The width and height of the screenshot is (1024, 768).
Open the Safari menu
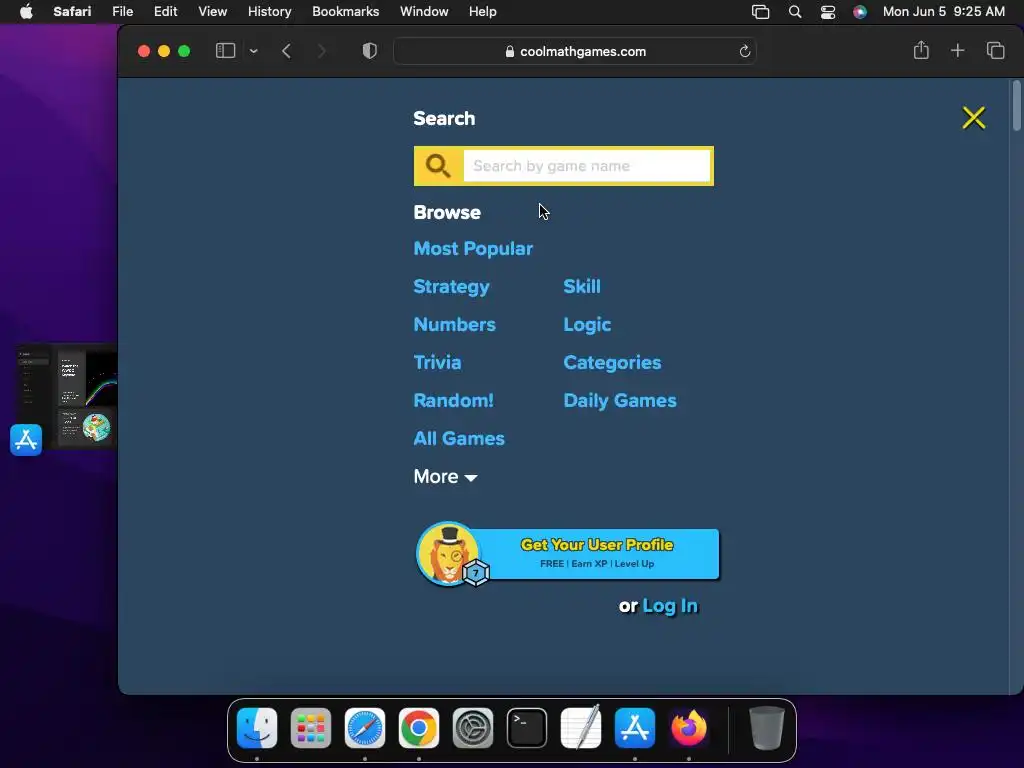pos(72,12)
